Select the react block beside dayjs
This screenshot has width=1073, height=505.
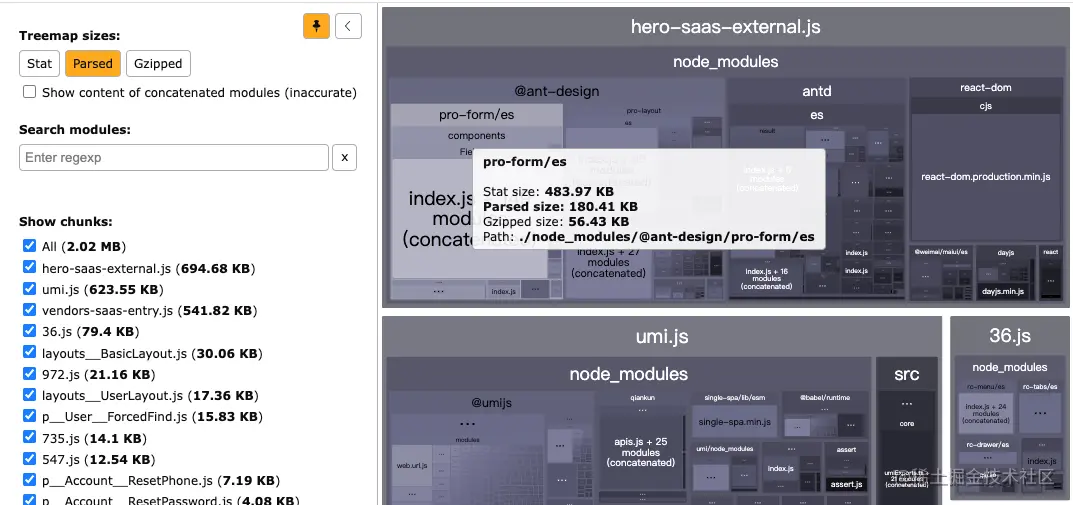pos(1050,252)
